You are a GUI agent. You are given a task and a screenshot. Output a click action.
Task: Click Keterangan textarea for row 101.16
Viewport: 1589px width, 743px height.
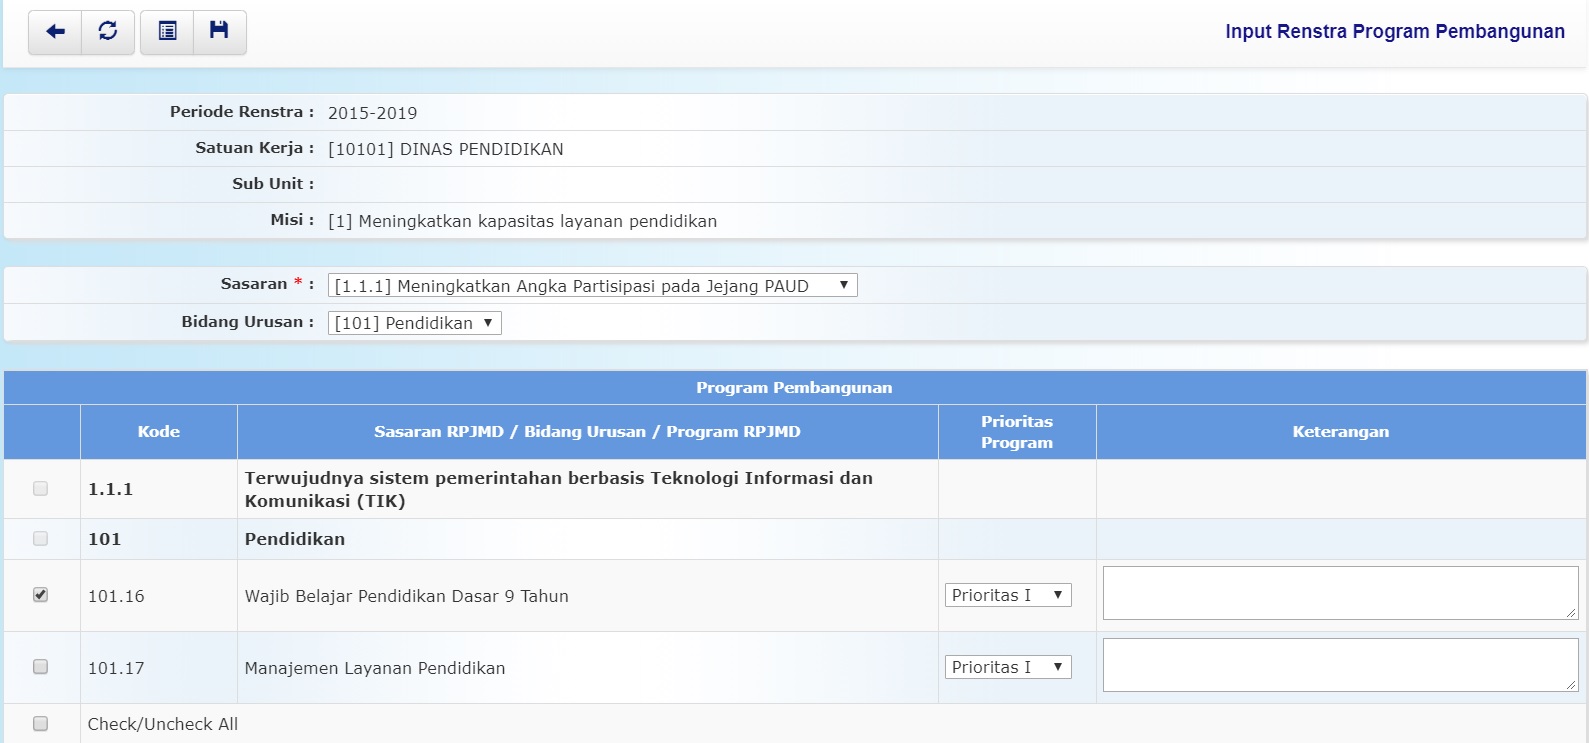point(1340,593)
